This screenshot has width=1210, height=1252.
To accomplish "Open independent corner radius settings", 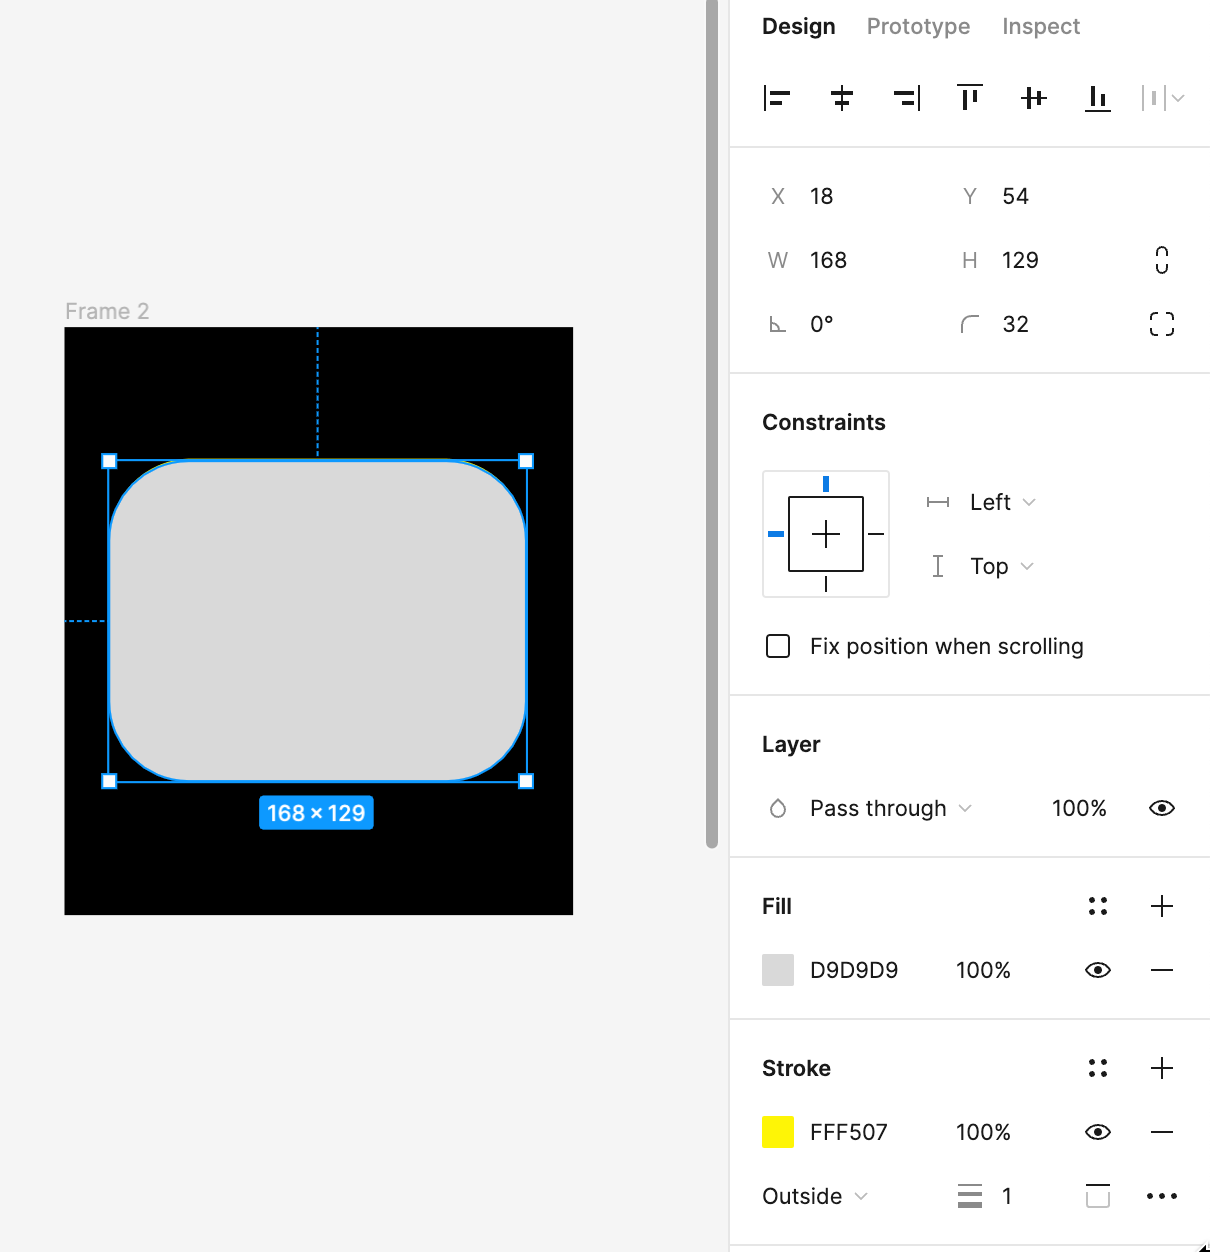I will 1162,324.
